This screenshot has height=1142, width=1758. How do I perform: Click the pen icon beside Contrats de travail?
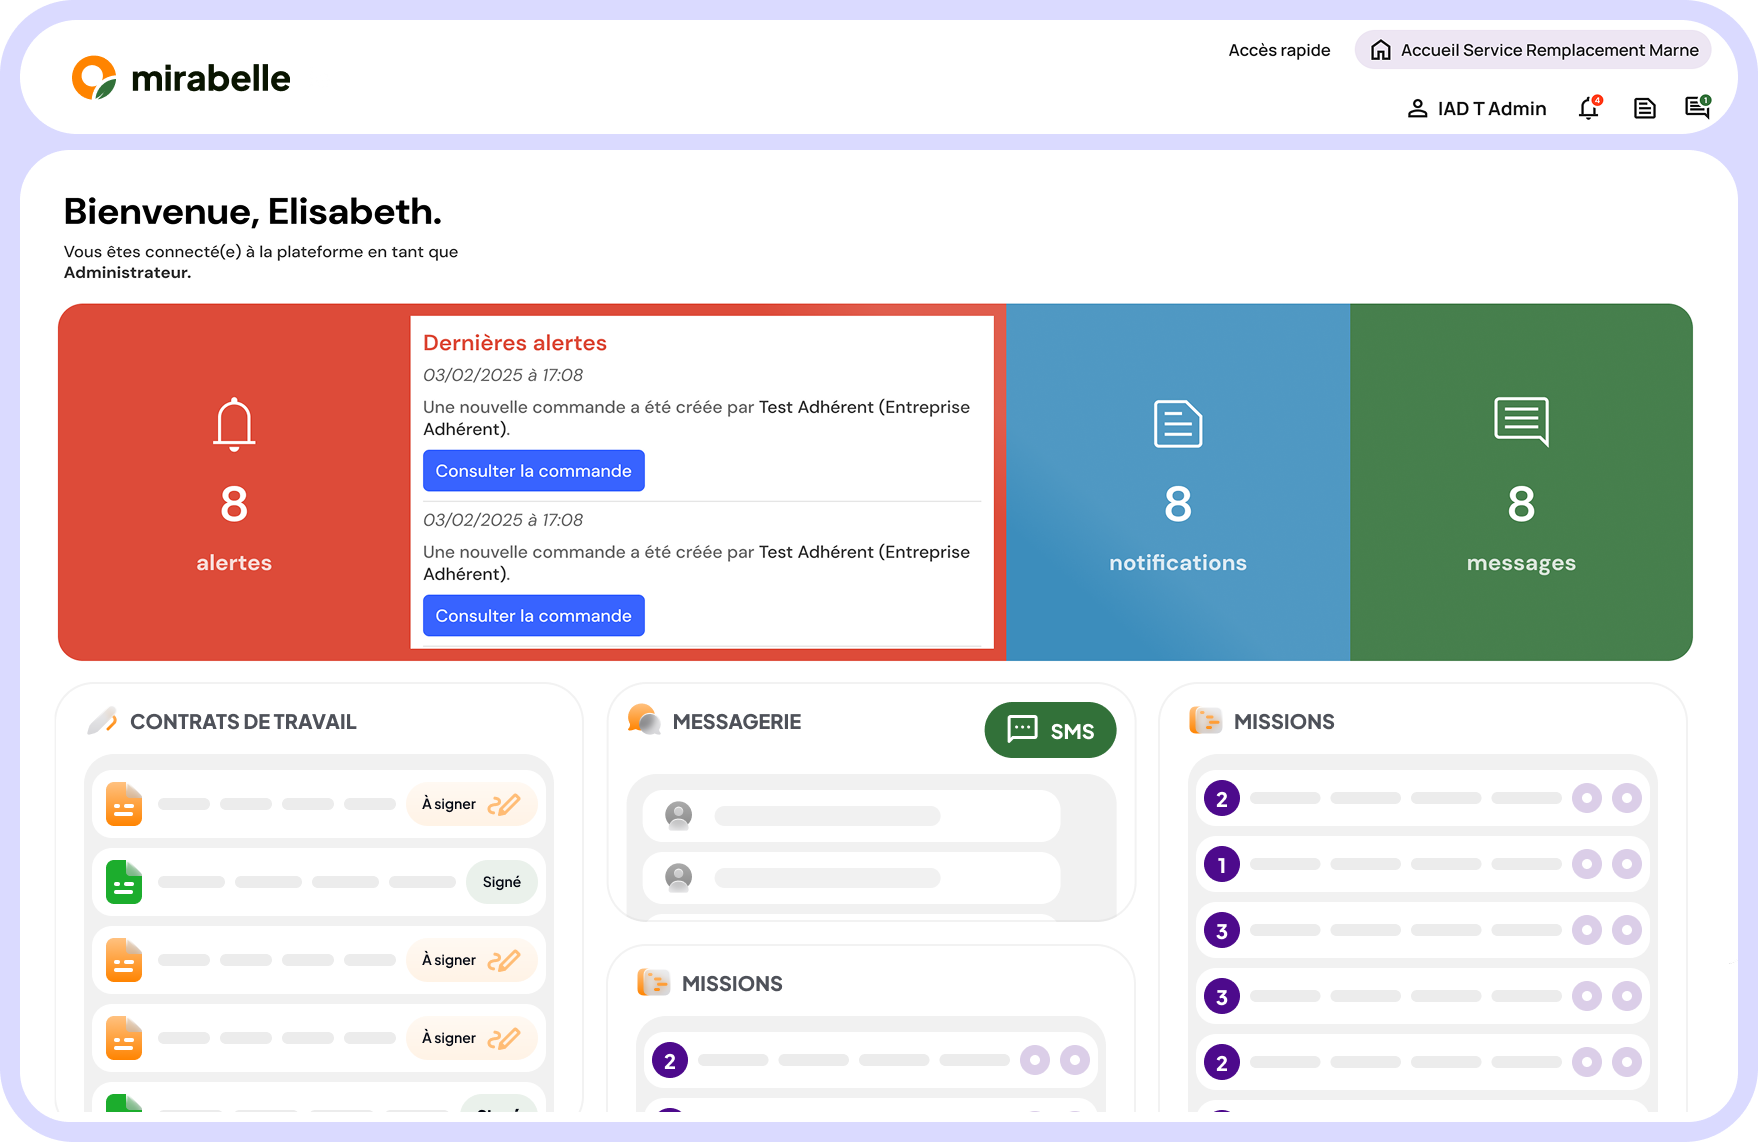[102, 721]
